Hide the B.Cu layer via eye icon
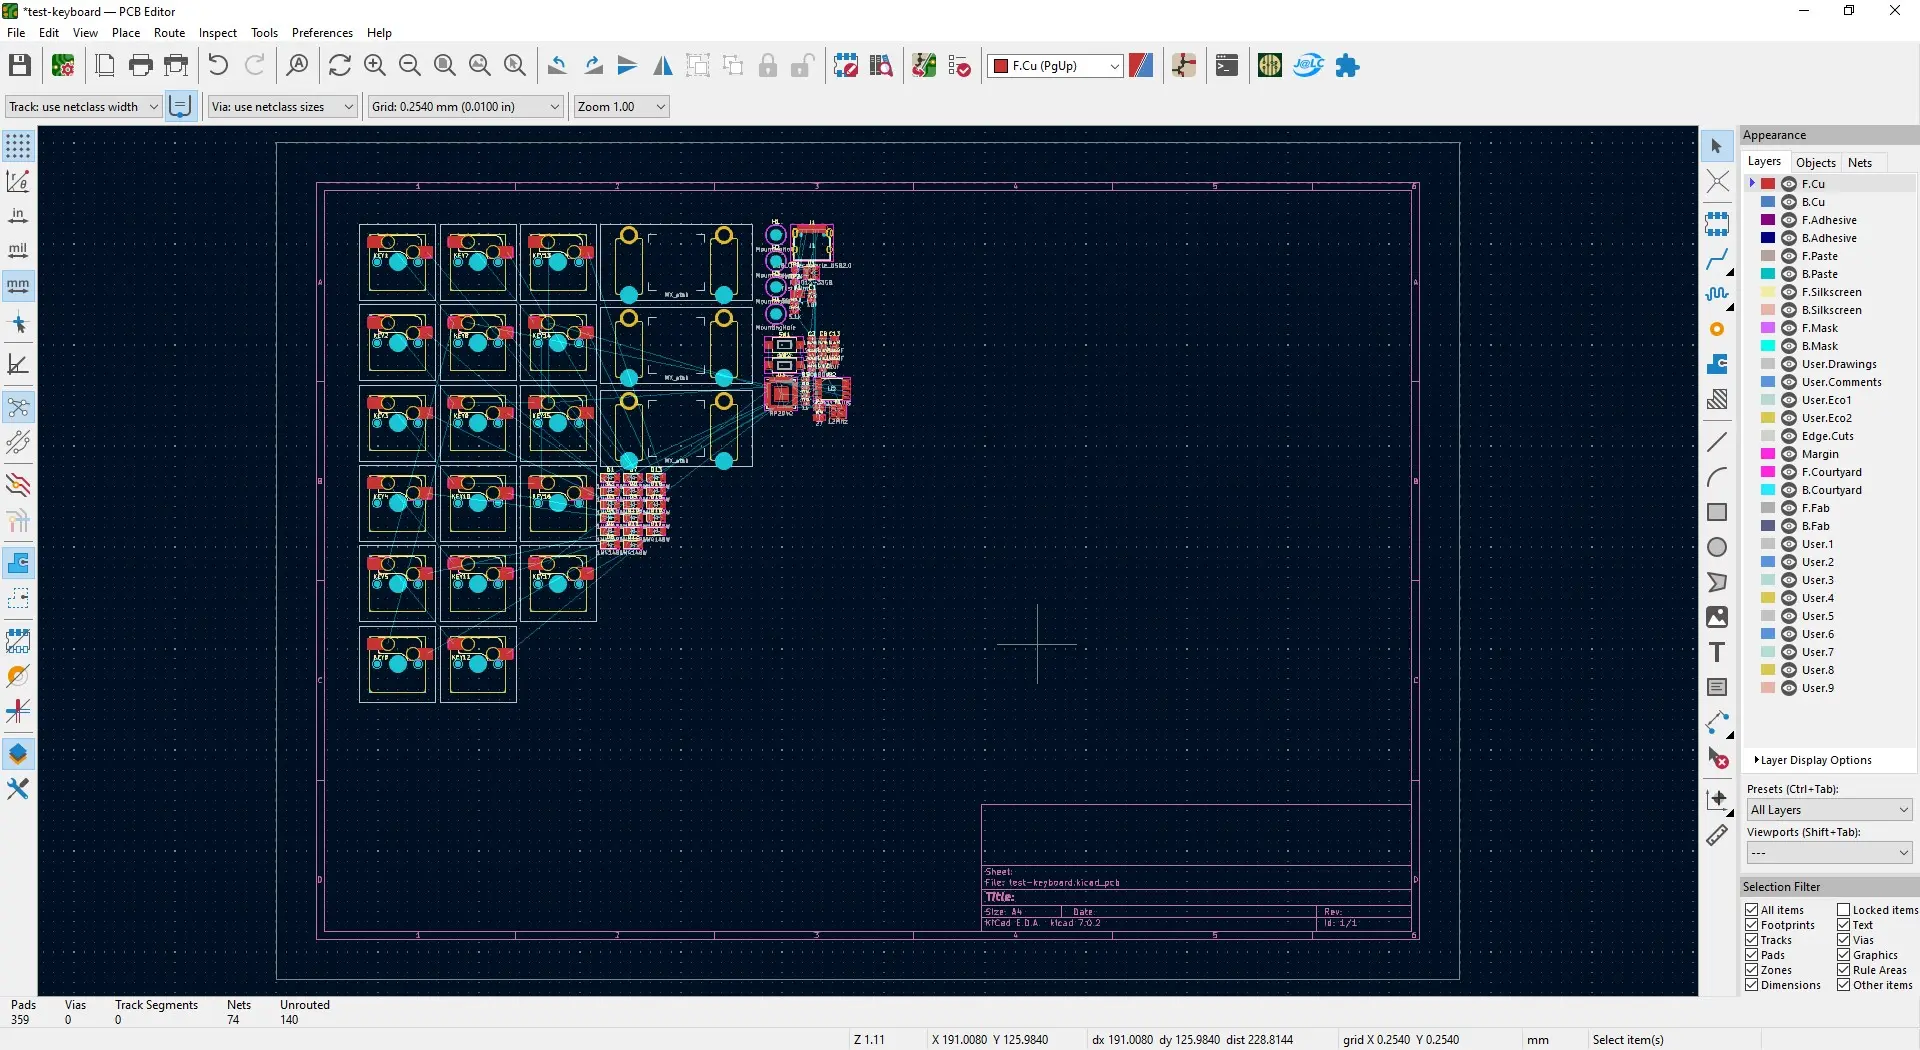Viewport: 1920px width, 1050px height. tap(1789, 202)
